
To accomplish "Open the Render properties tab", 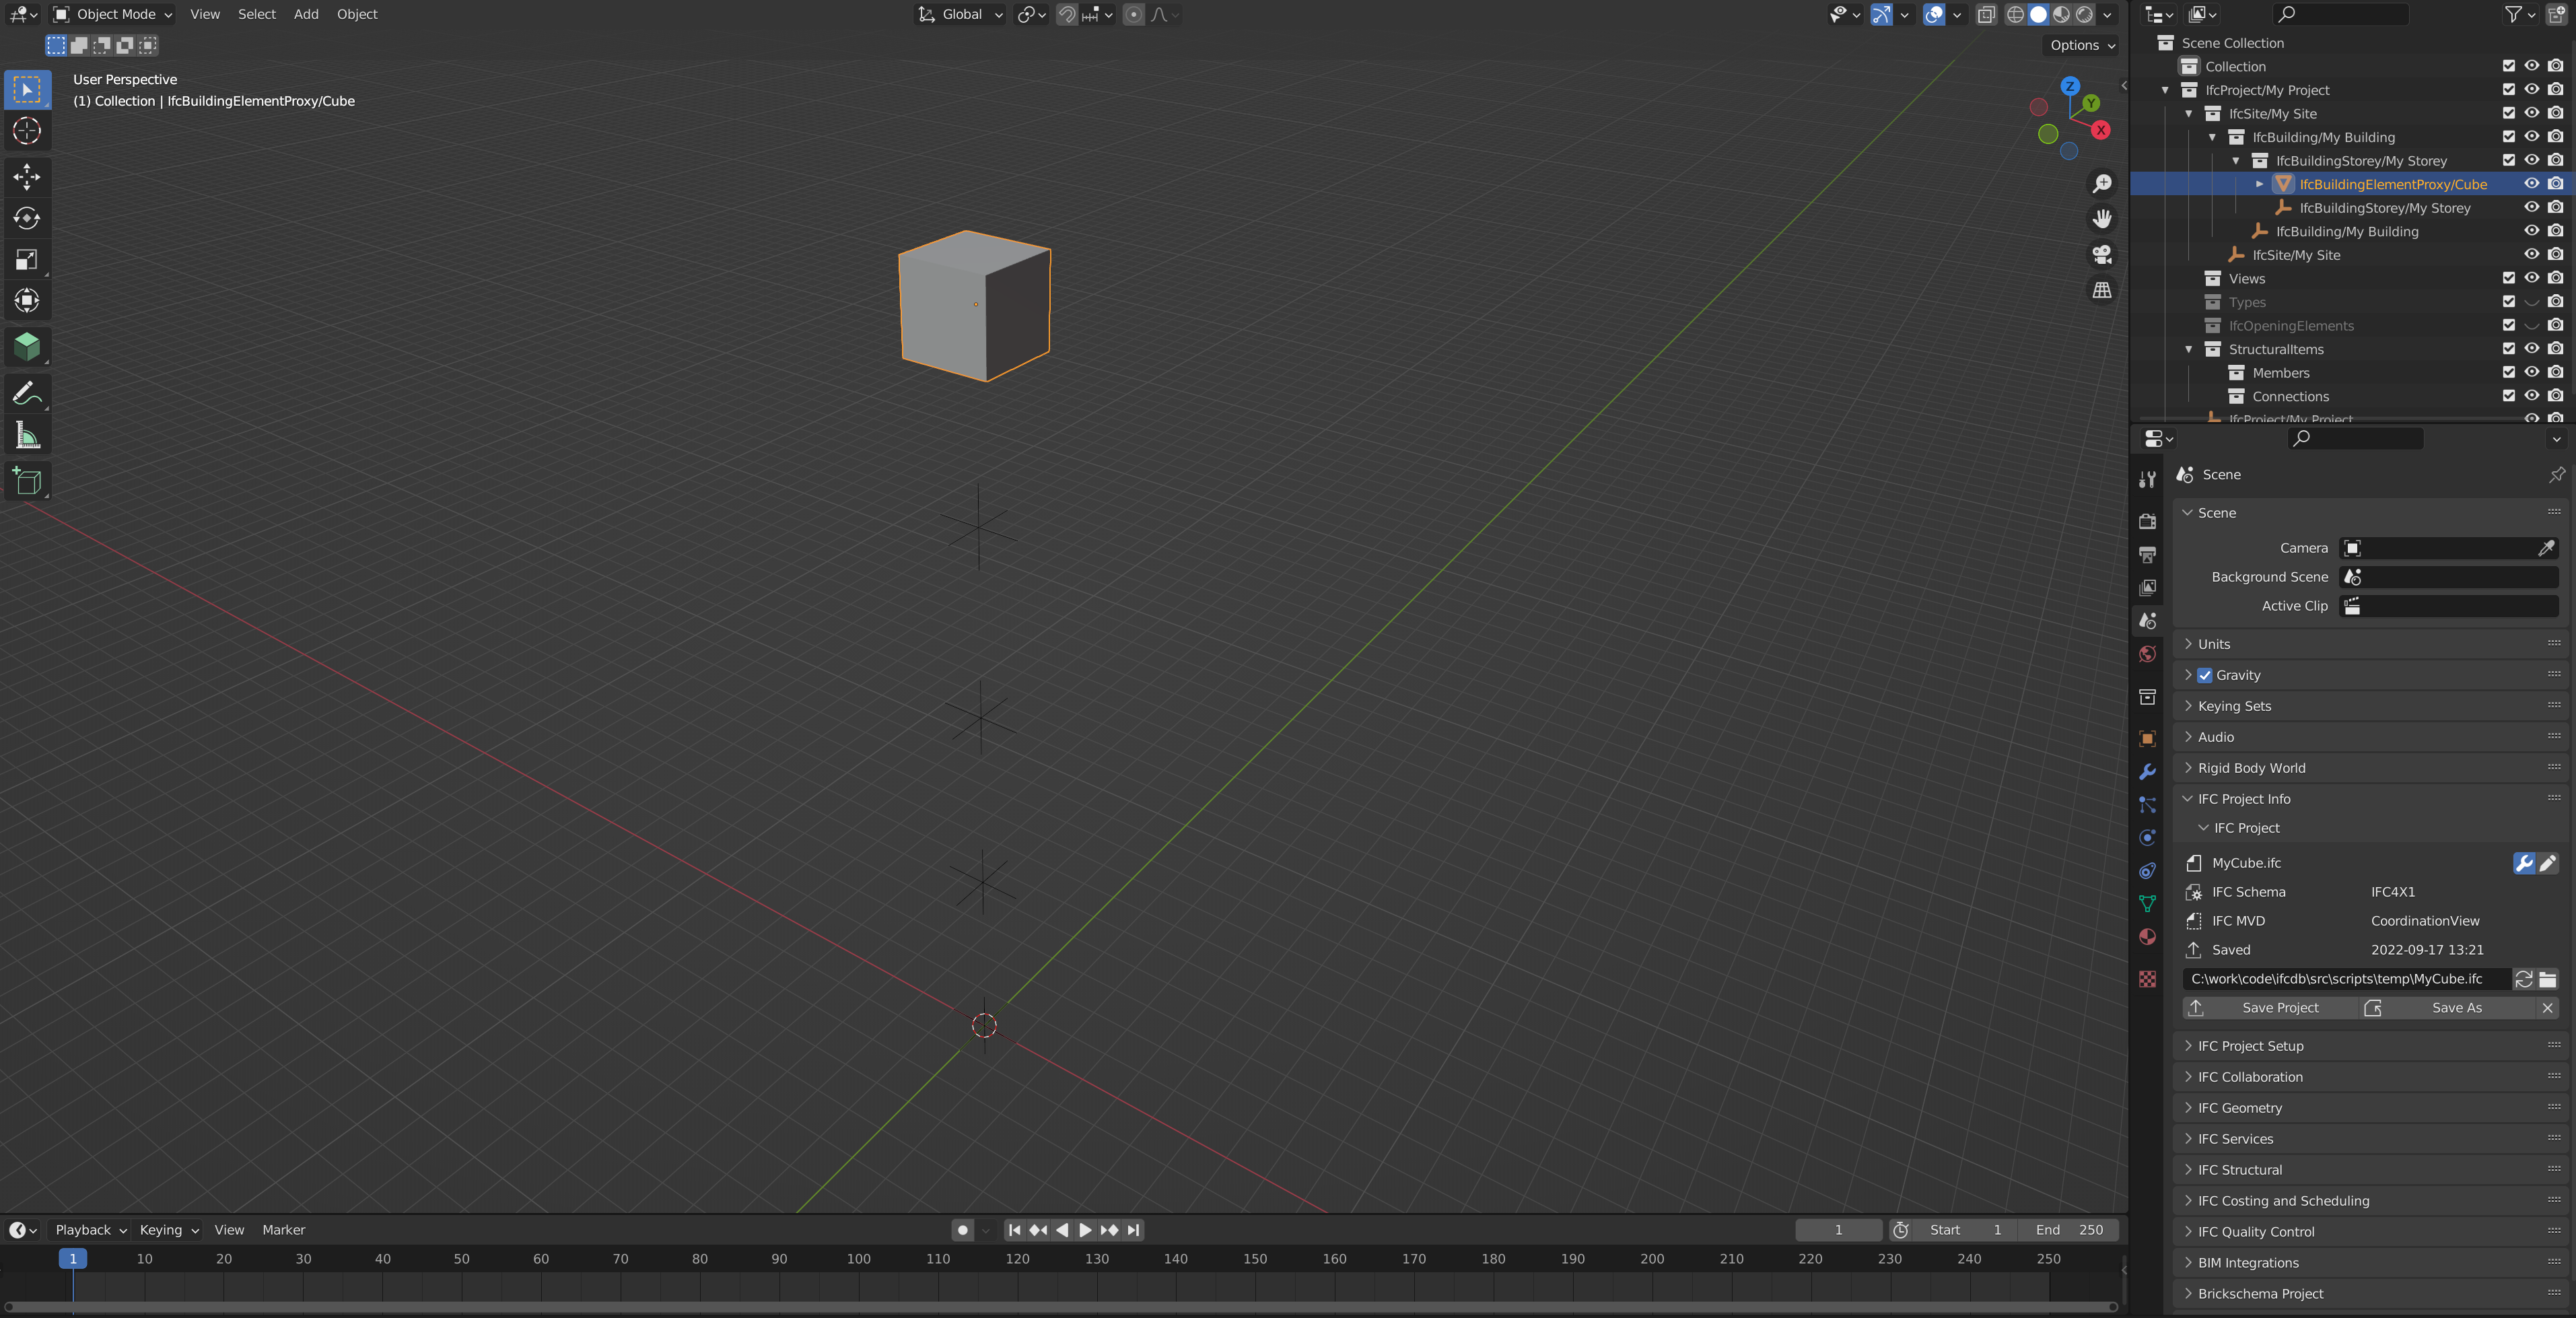I will coord(2147,521).
